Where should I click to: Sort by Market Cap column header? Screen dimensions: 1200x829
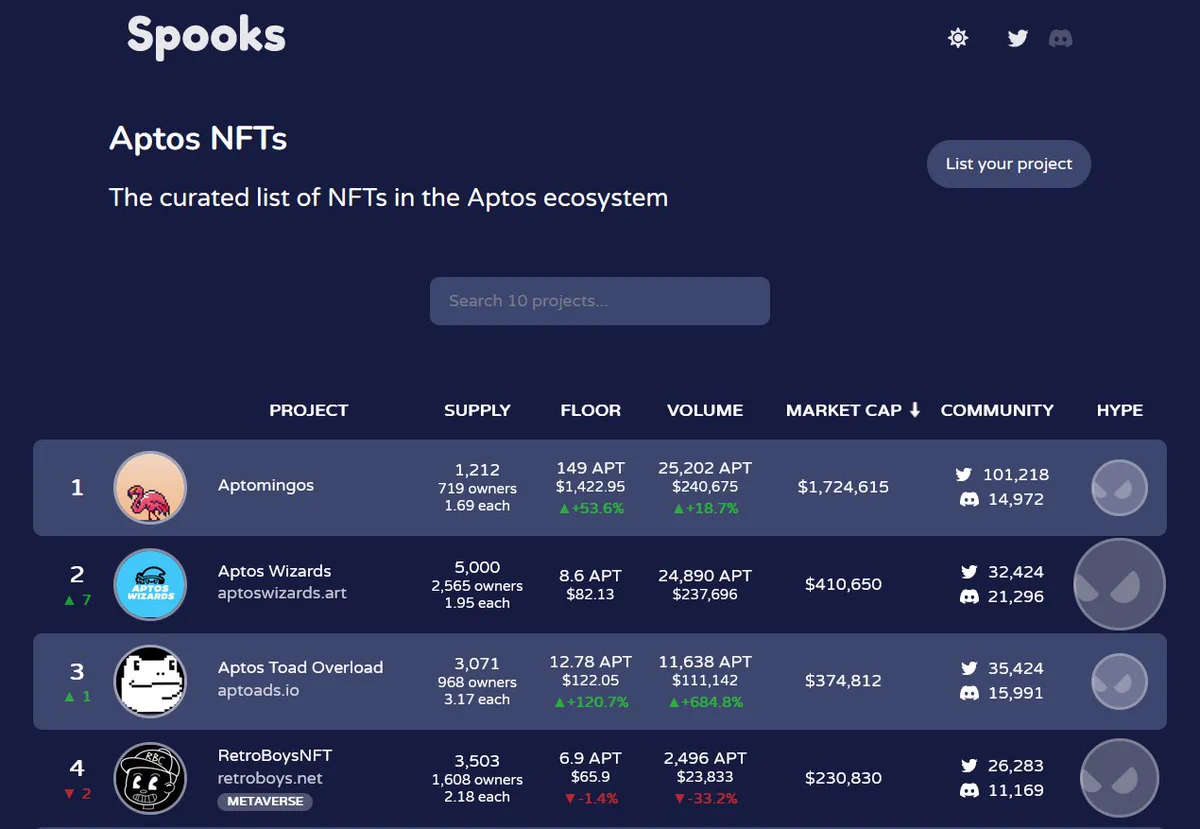point(853,410)
